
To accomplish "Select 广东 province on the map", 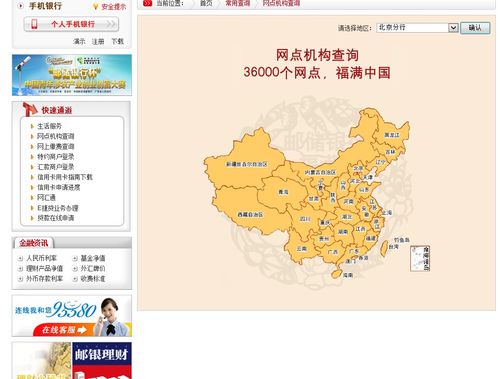I will [354, 251].
